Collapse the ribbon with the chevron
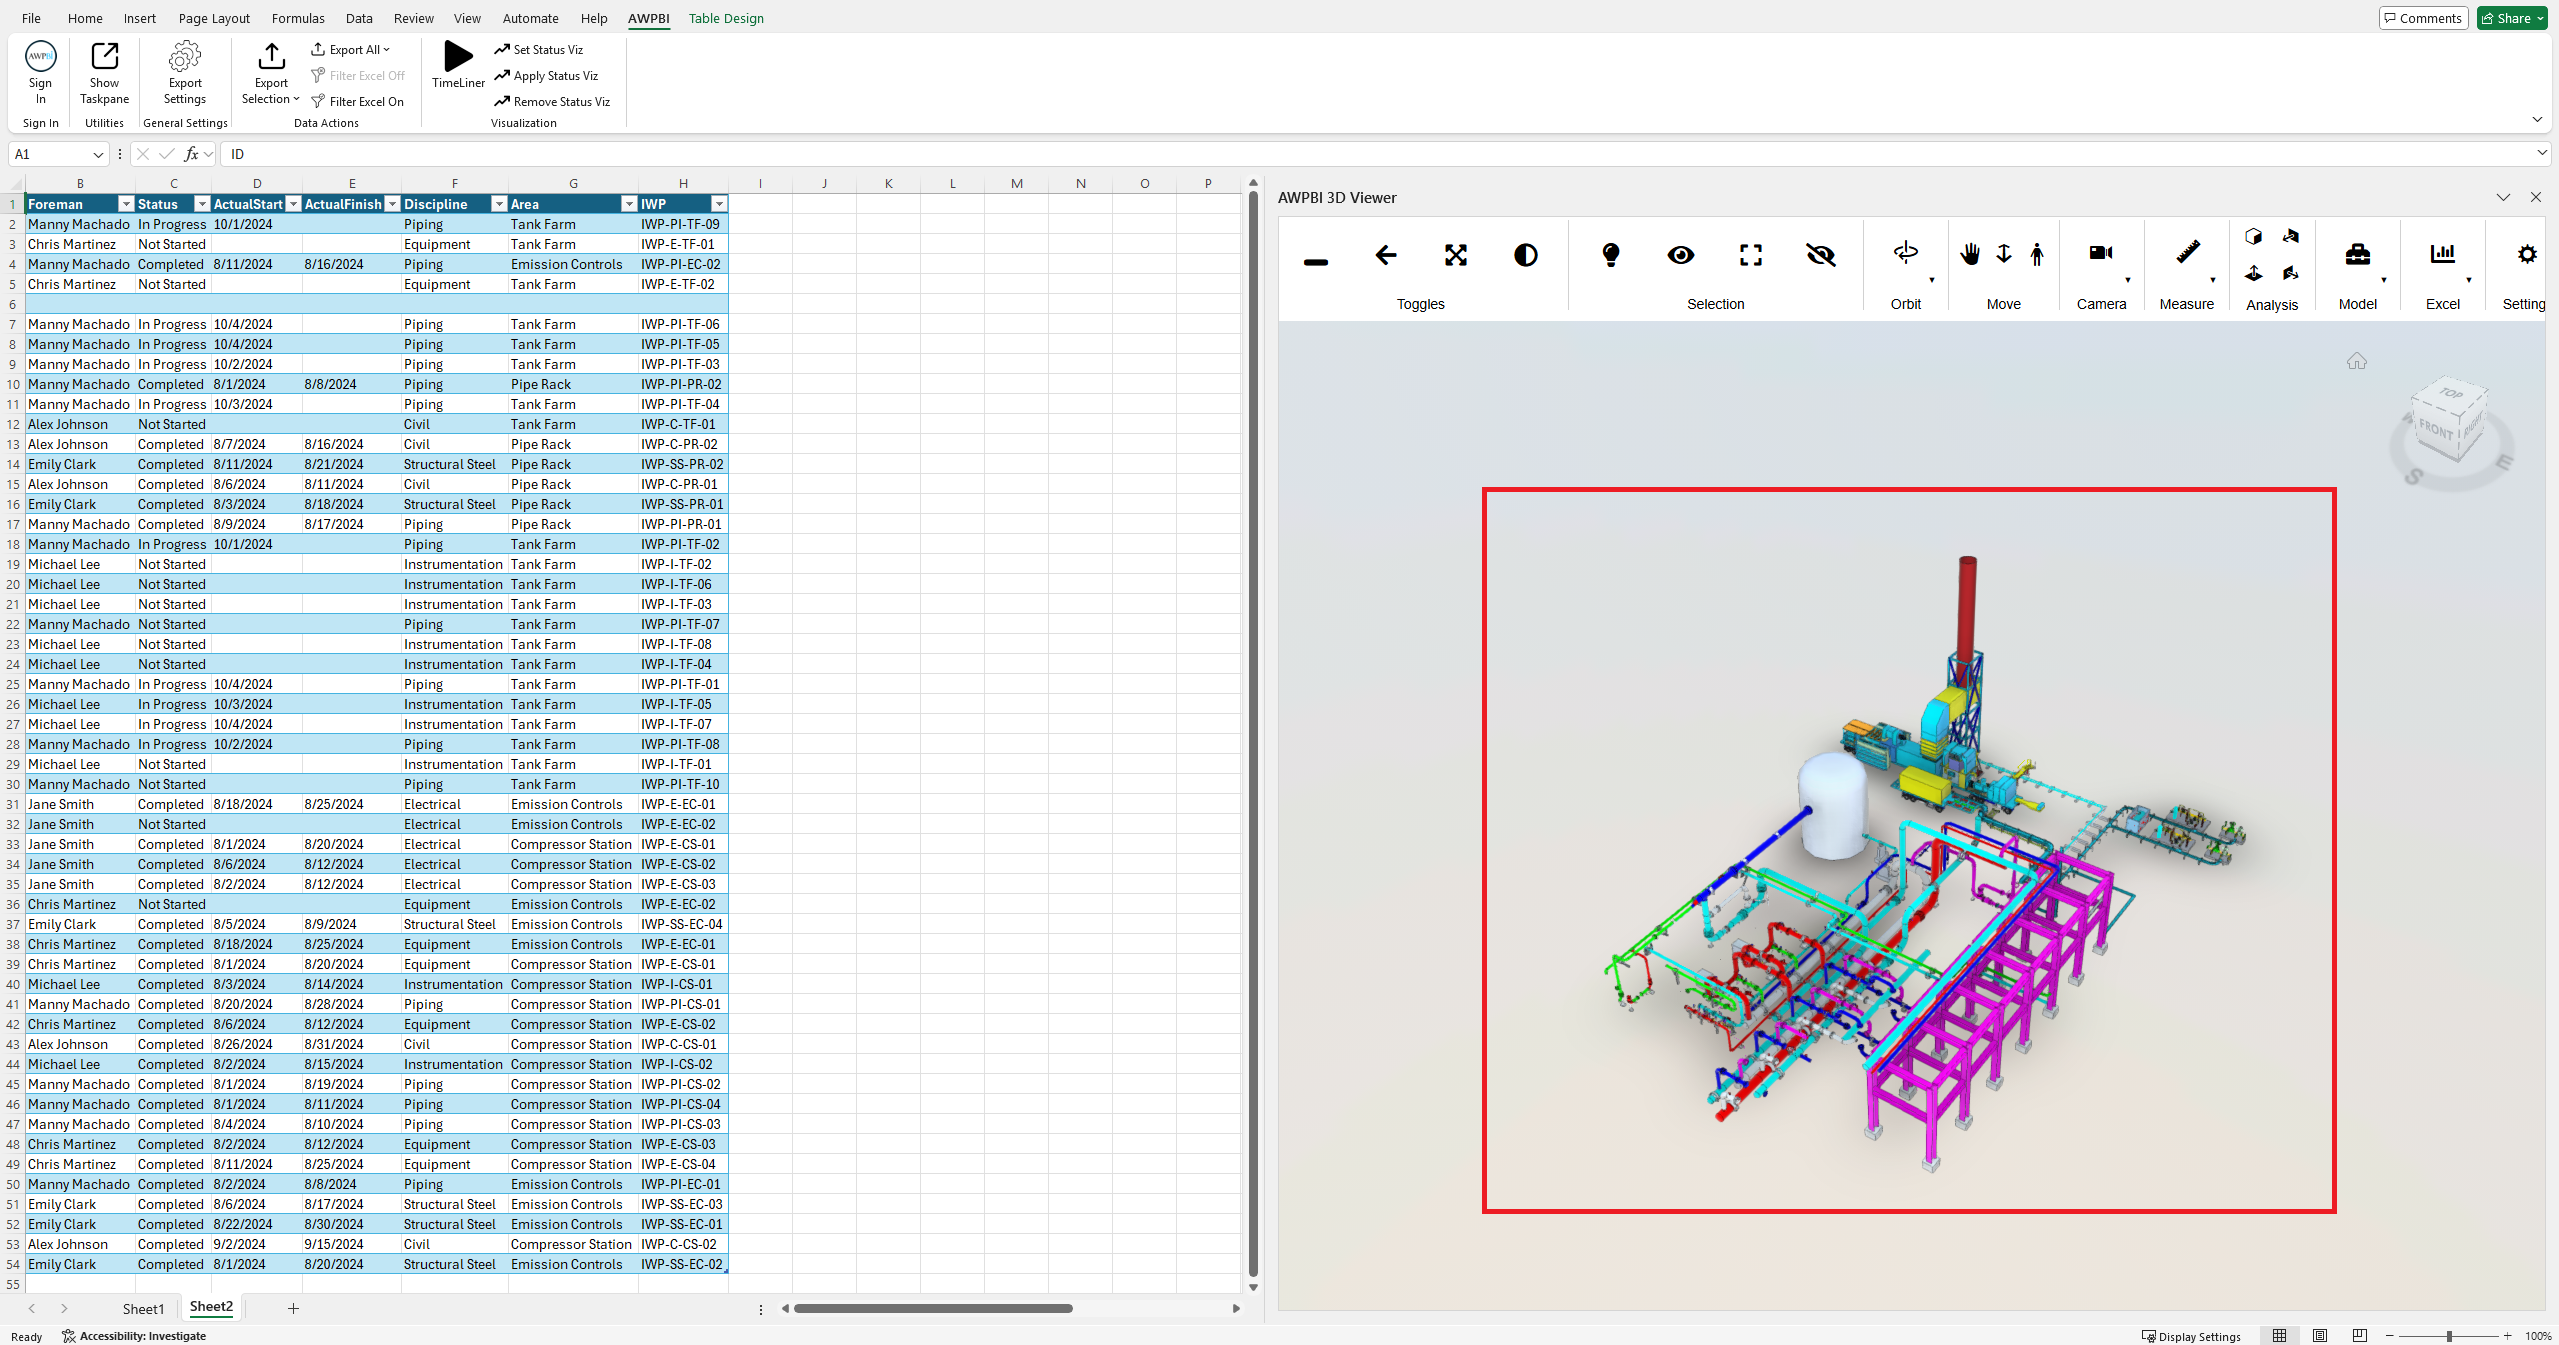This screenshot has height=1345, width=2559. [x=2537, y=119]
